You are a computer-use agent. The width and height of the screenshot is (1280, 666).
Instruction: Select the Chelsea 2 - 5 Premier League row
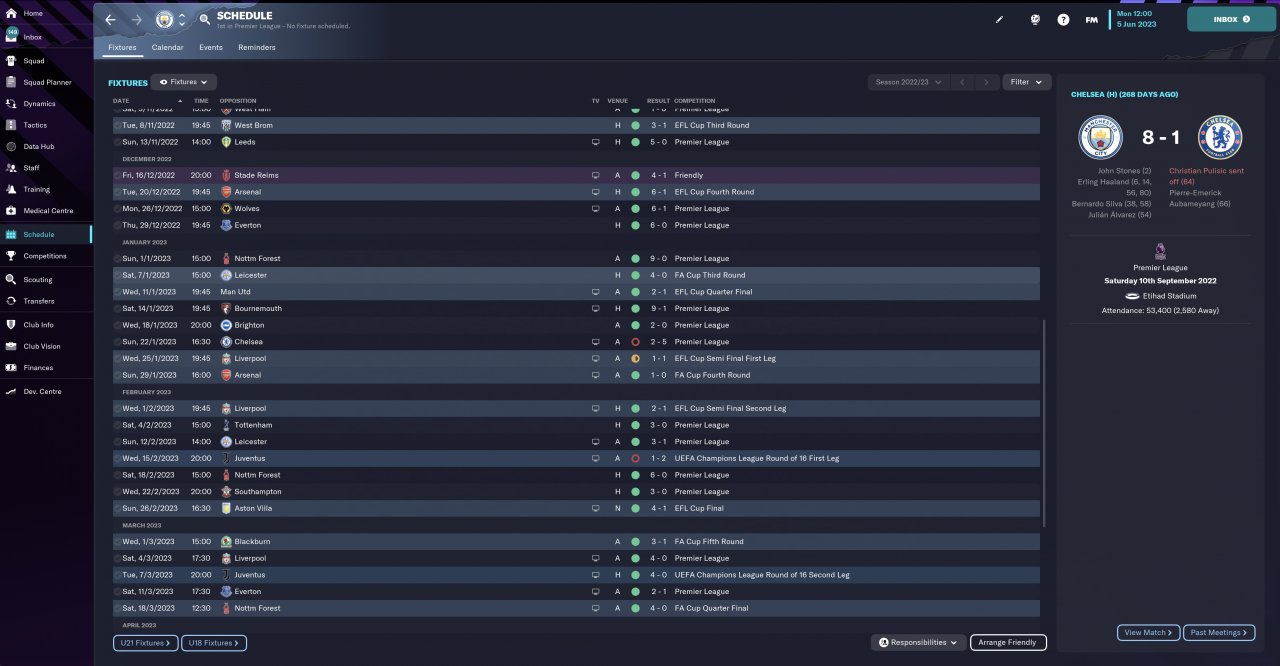(x=576, y=342)
